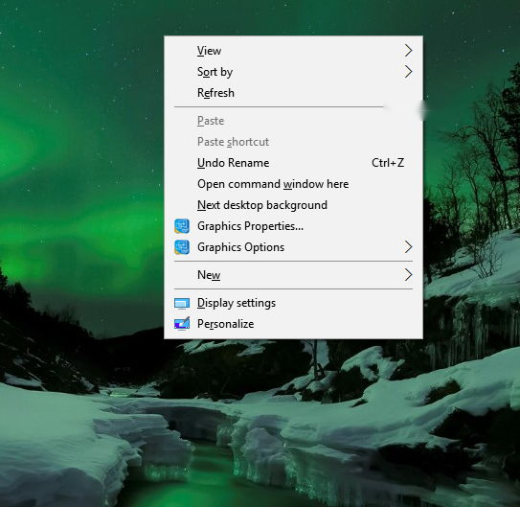The height and width of the screenshot is (507, 520).
Task: Expand the Graphics Options submenu arrow
Action: pos(408,247)
